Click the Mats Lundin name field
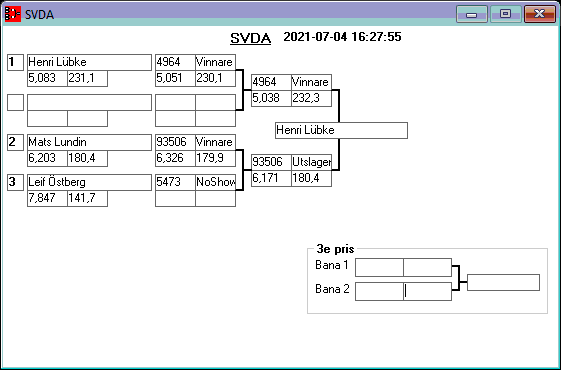 89,142
